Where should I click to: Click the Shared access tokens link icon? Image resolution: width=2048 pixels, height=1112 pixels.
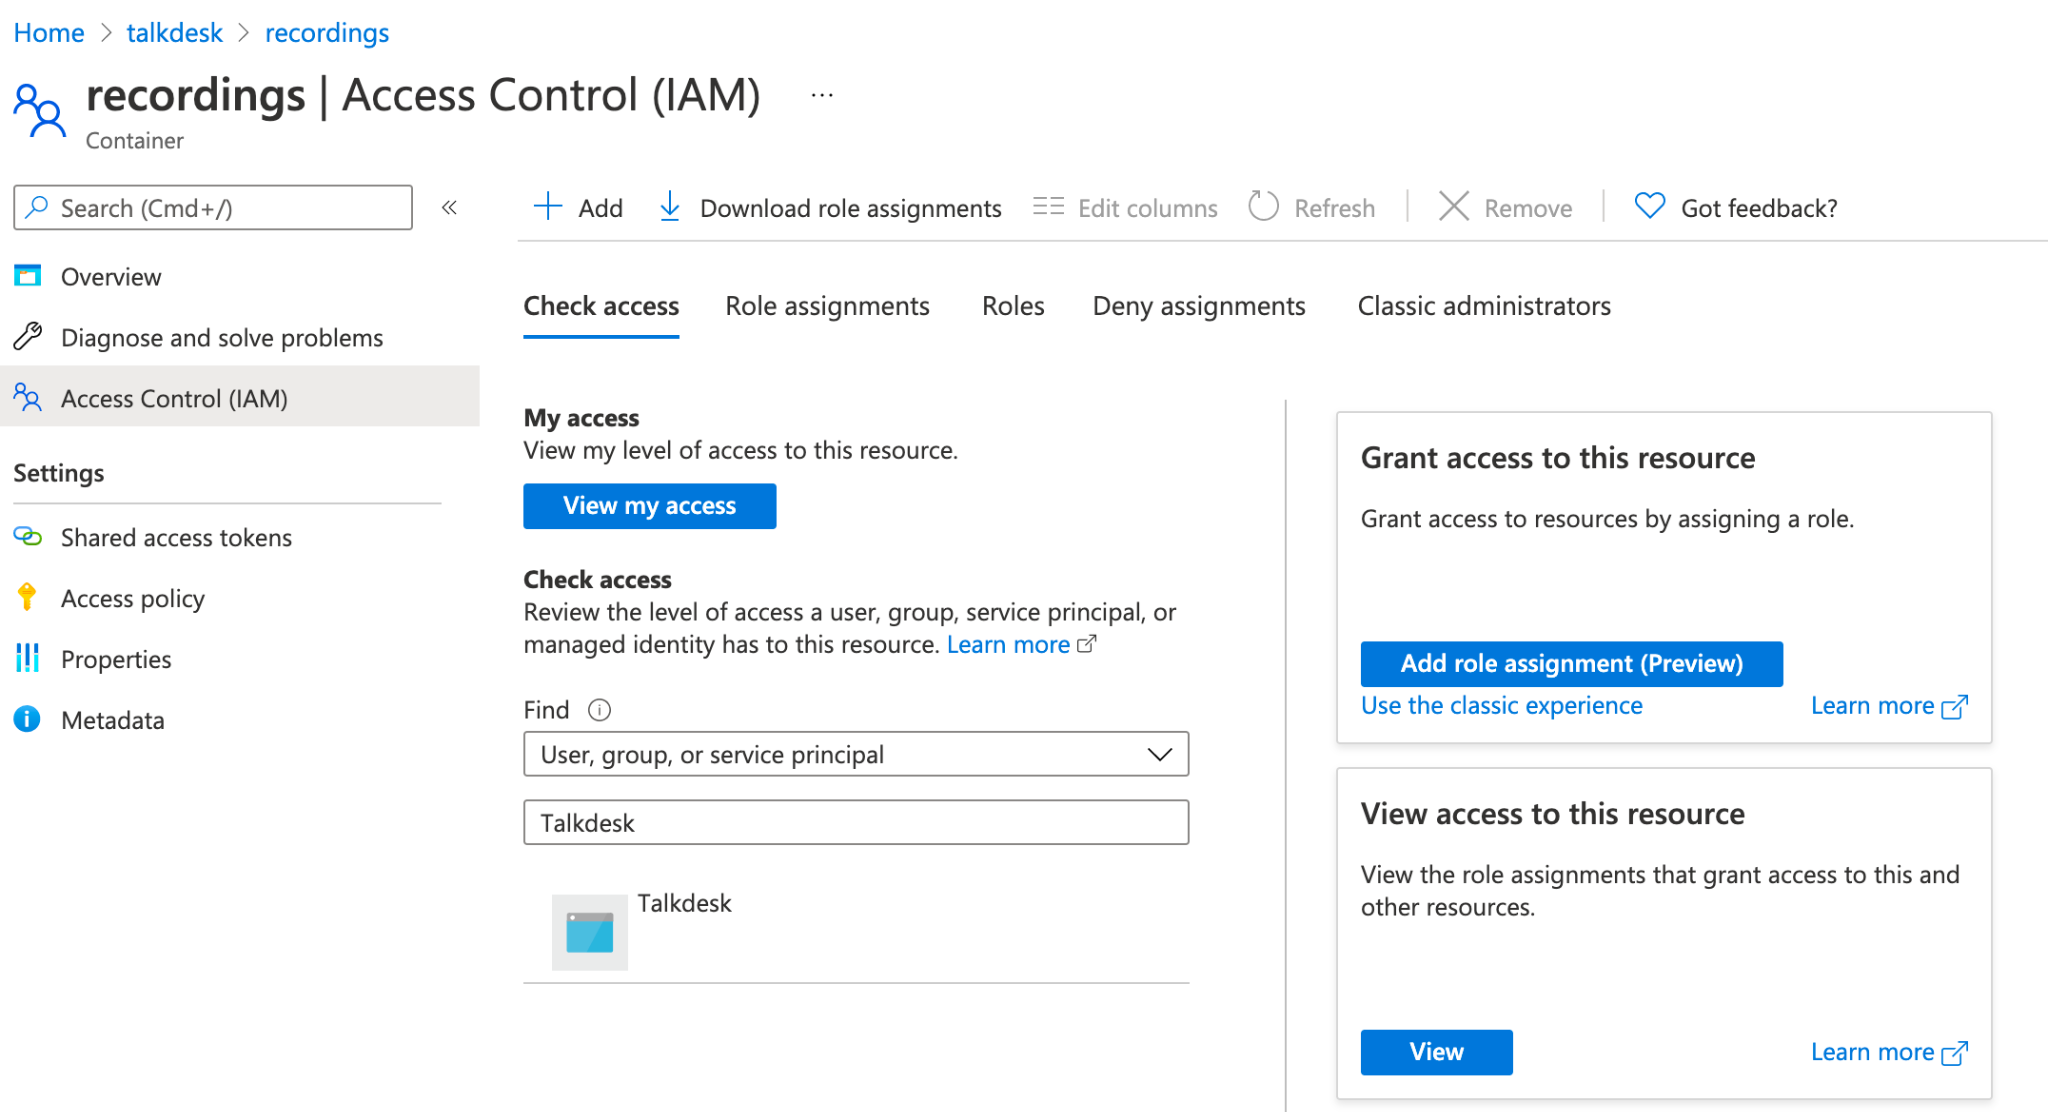pyautogui.click(x=27, y=537)
